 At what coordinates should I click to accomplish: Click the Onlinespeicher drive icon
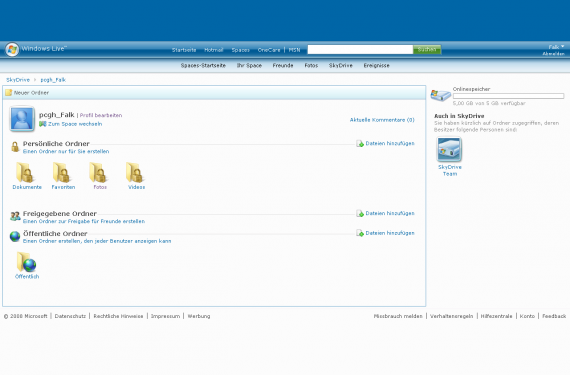click(441, 96)
